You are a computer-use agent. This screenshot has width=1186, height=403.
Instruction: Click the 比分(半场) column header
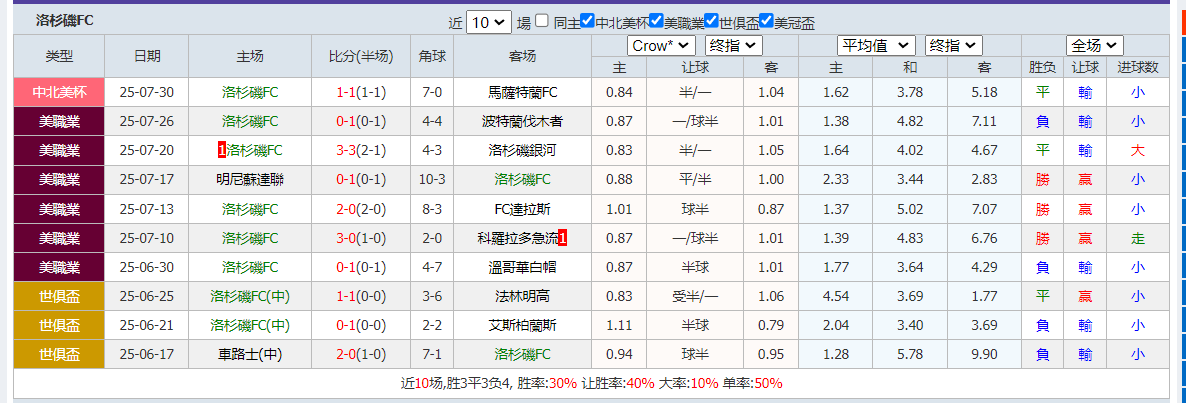click(x=360, y=56)
